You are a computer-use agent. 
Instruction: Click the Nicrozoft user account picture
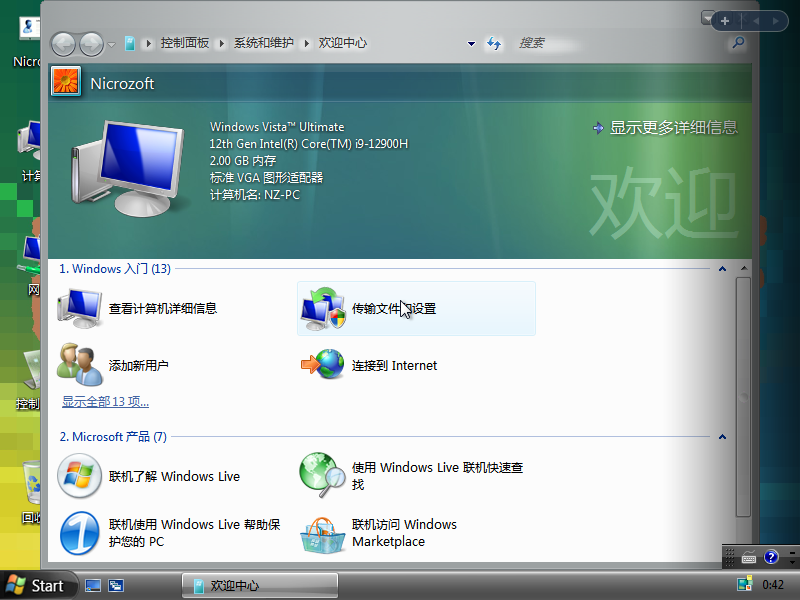pos(66,82)
